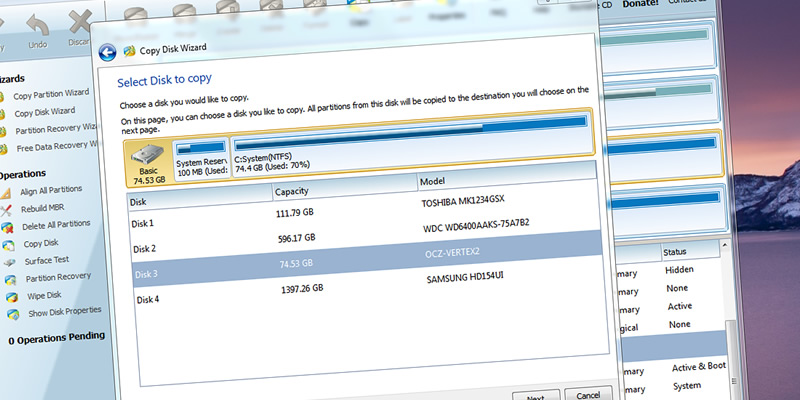Click the OCZ-VERTEX2 model cell
The width and height of the screenshot is (800, 400).
pos(452,253)
